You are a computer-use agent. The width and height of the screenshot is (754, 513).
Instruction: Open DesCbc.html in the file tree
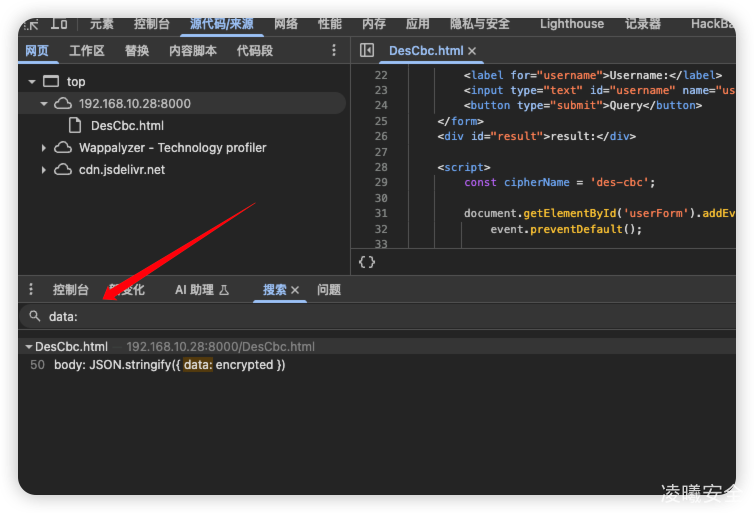click(x=126, y=126)
